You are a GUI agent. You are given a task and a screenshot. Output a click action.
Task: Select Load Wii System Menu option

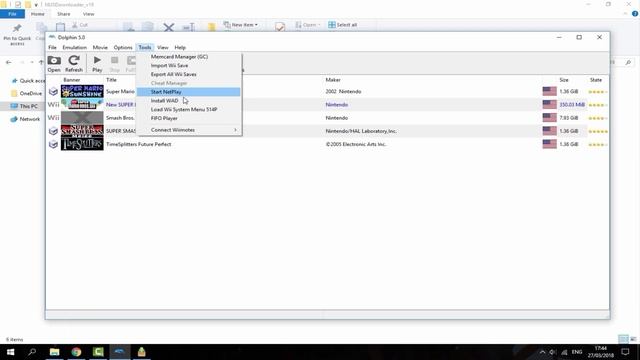tap(189, 109)
